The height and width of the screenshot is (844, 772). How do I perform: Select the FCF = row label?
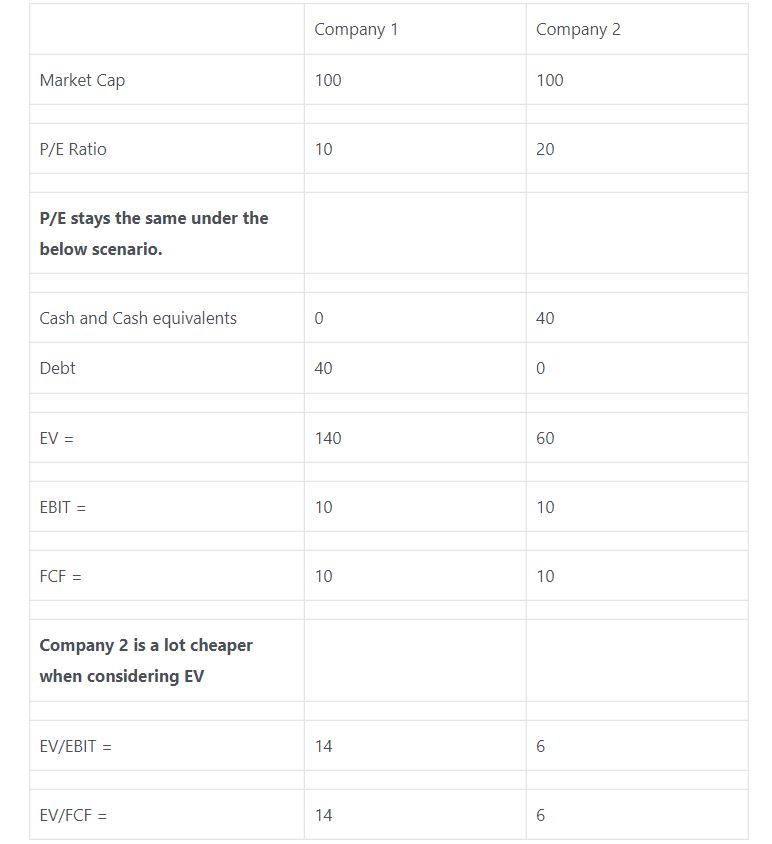click(60, 576)
